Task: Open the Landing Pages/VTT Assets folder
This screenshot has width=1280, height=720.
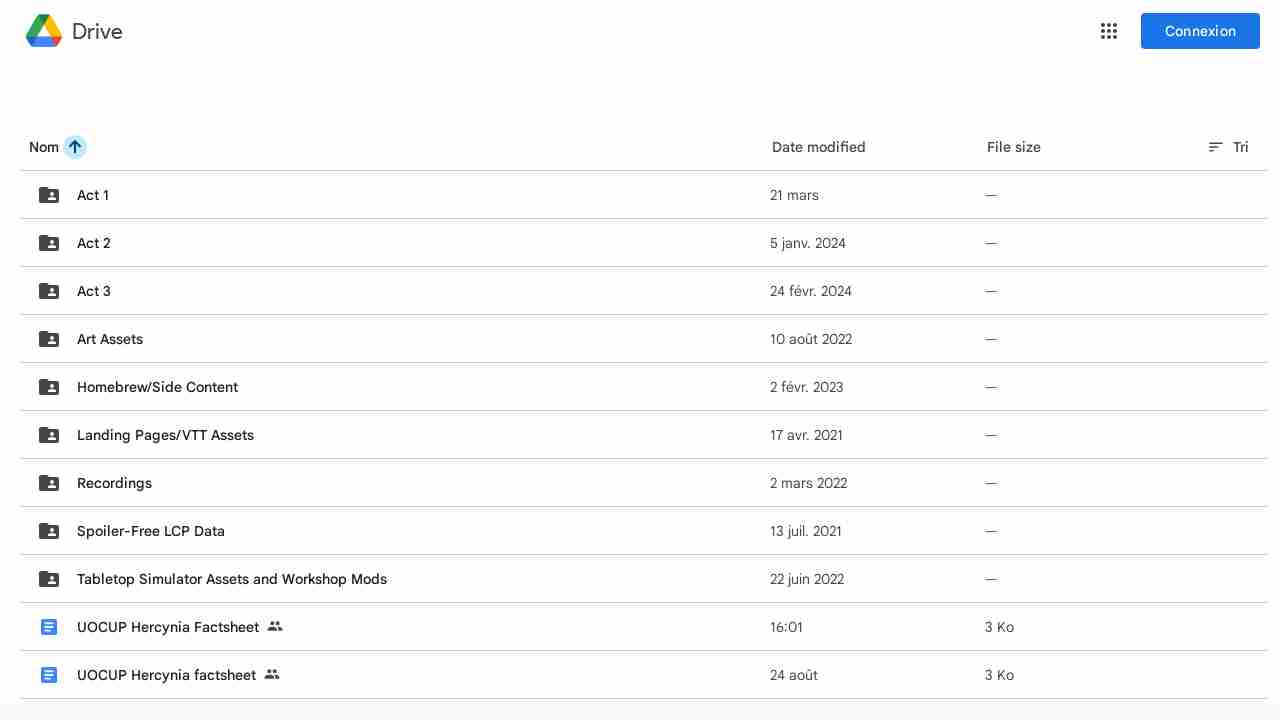Action: (x=165, y=435)
